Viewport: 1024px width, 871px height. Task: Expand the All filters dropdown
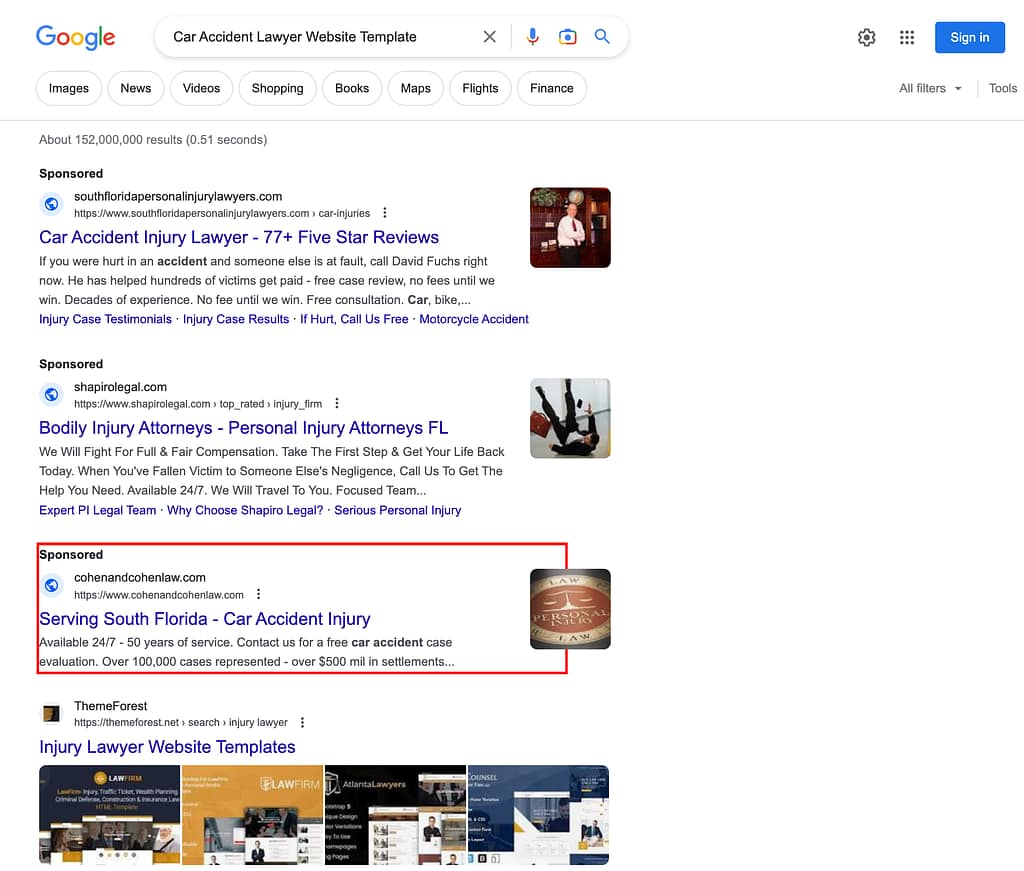pos(931,88)
